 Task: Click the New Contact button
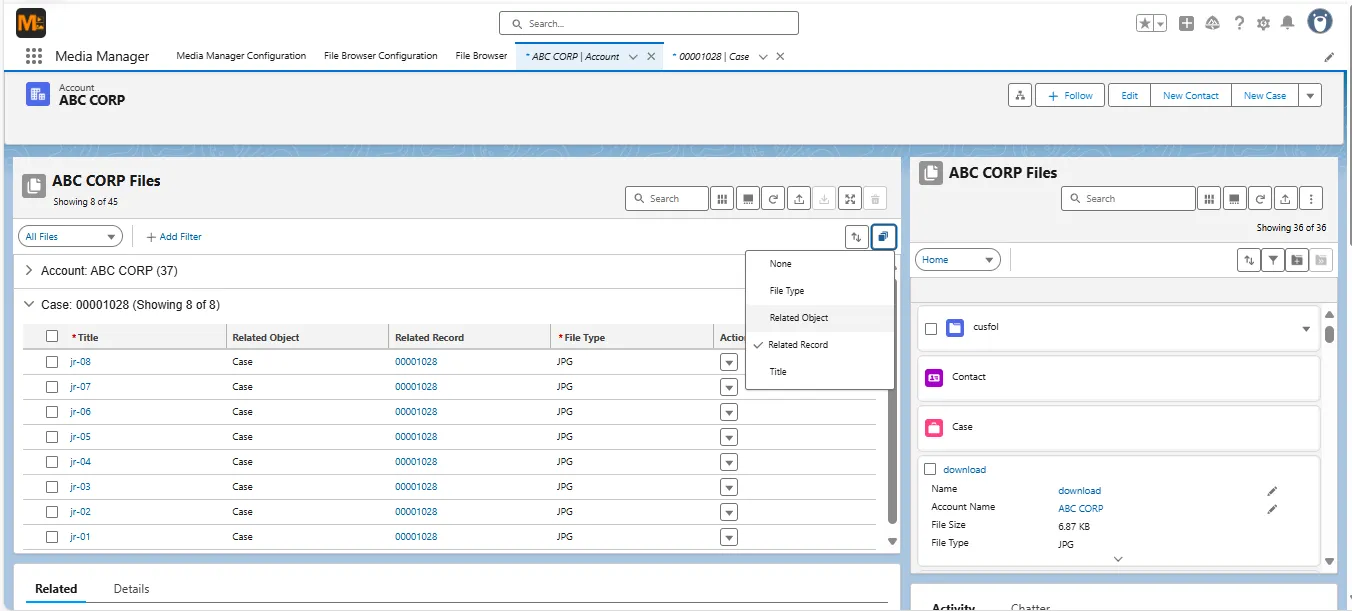click(x=1191, y=95)
